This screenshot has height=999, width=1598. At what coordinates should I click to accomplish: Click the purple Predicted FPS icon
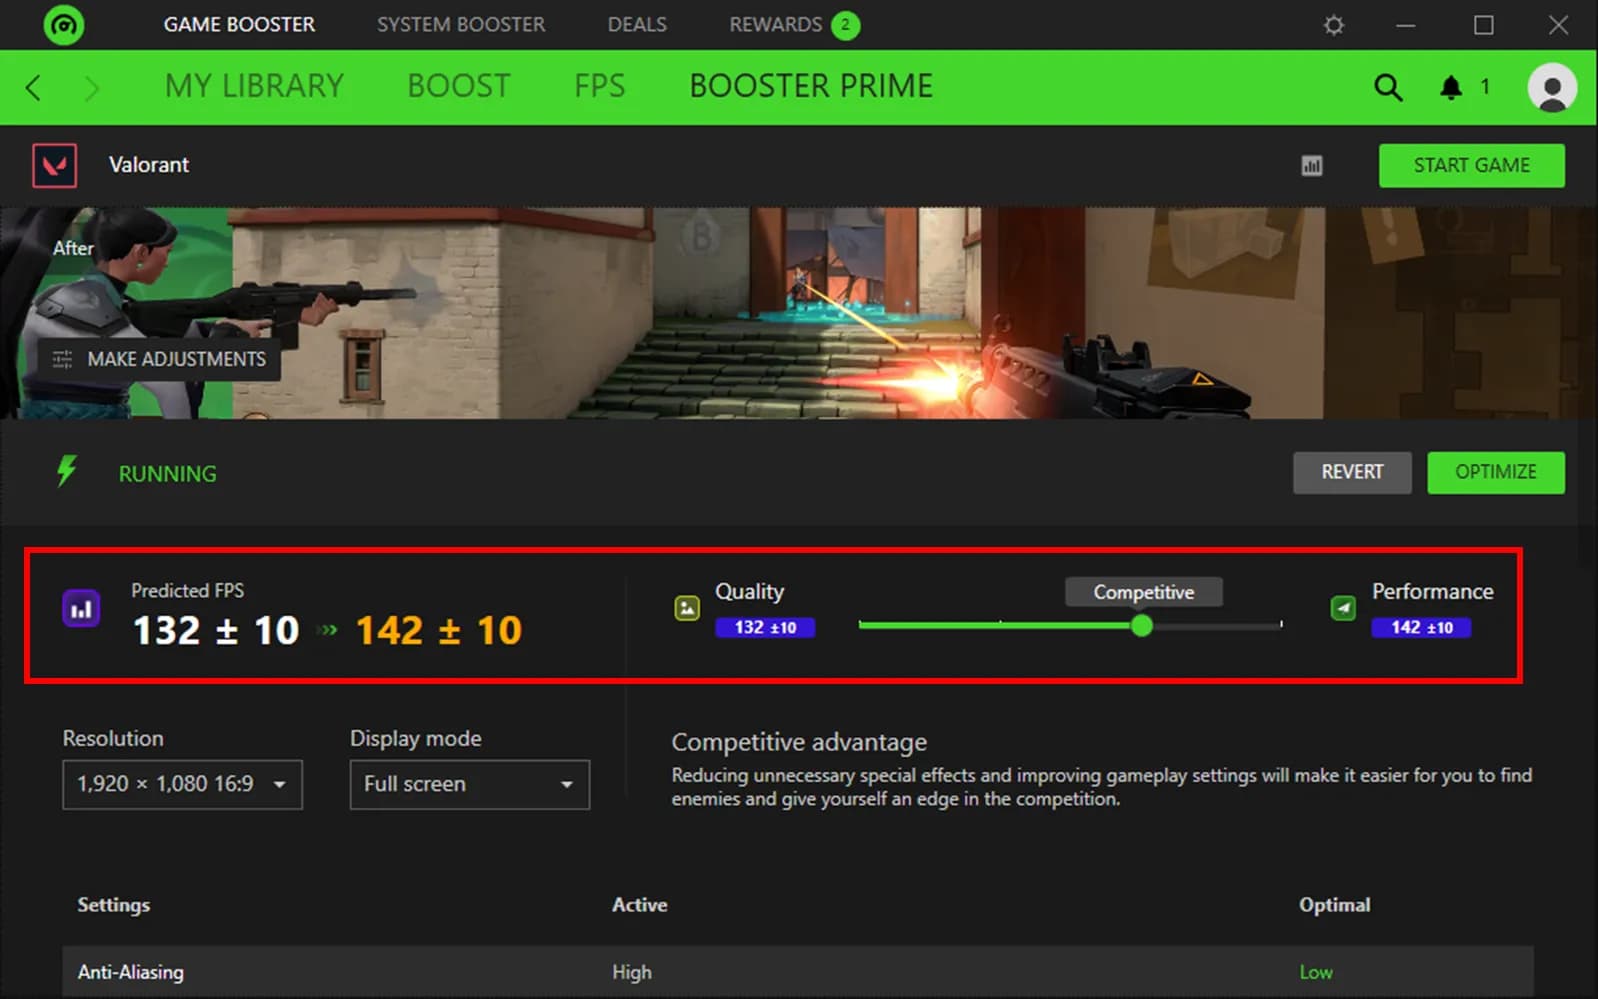[x=81, y=609]
